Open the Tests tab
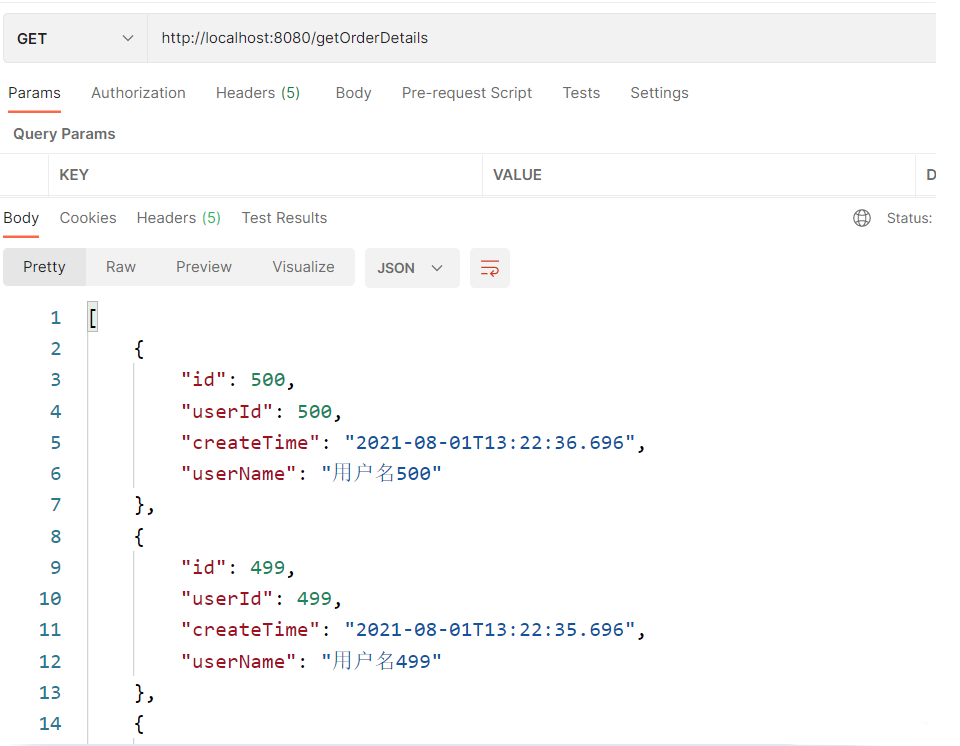This screenshot has height=746, width=960. [x=581, y=93]
